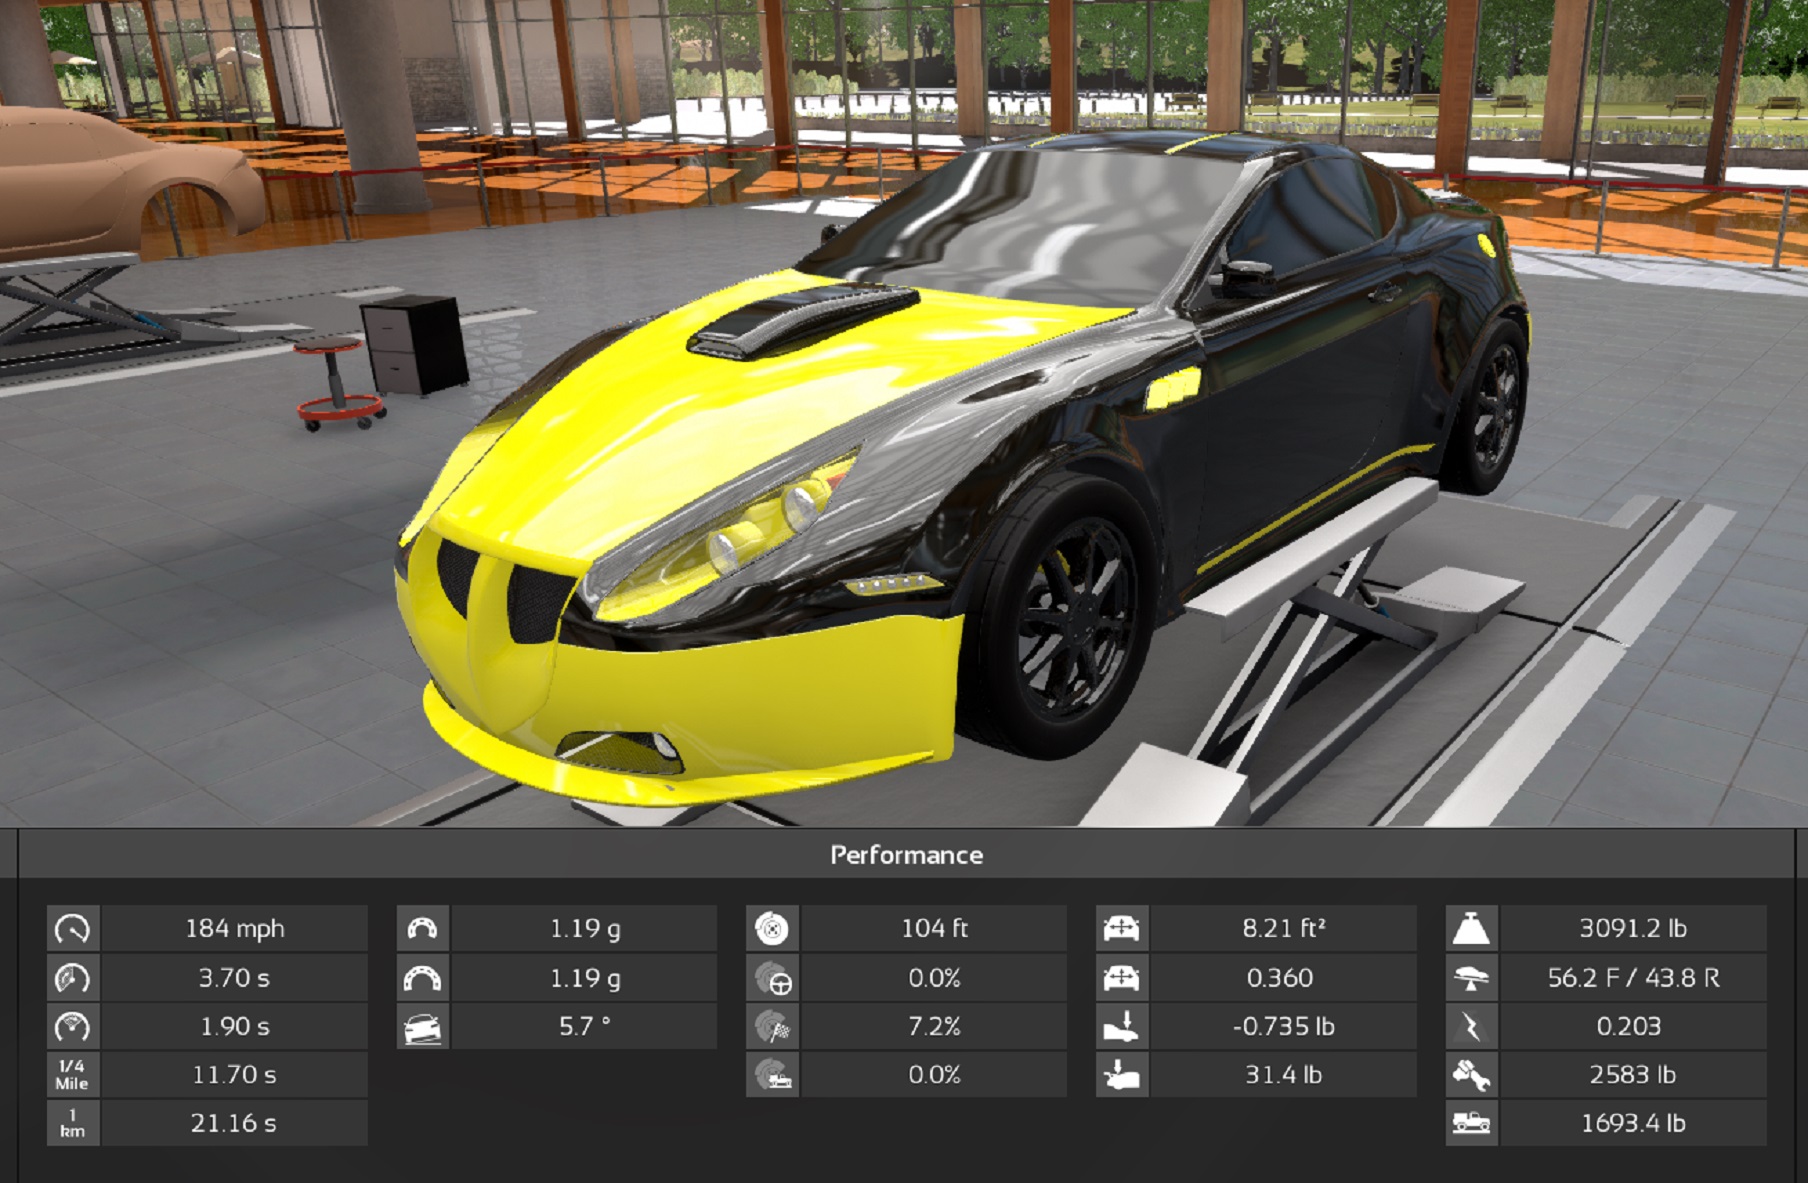The width and height of the screenshot is (1808, 1183).
Task: Click the 5.7 ° roll angle value
Action: [x=584, y=1026]
